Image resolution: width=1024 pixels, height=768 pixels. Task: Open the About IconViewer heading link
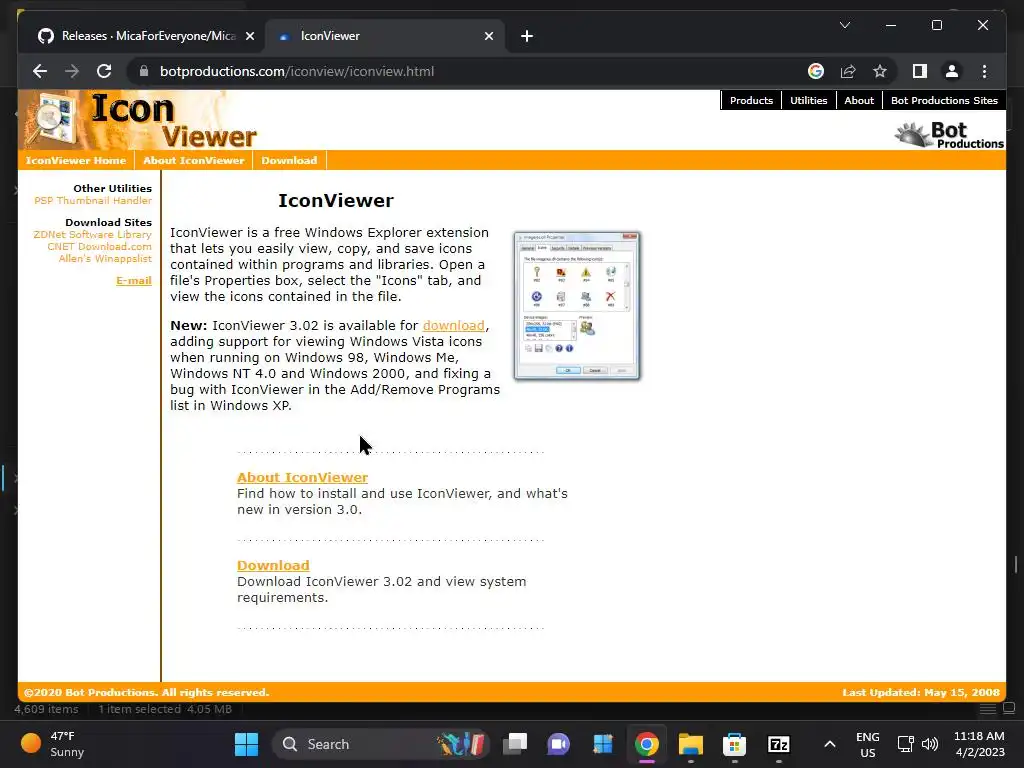pos(302,477)
